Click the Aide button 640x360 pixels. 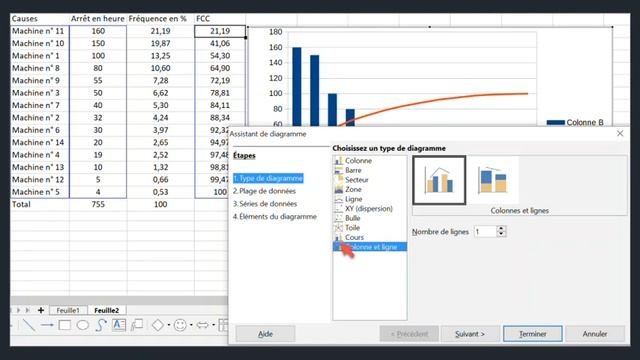click(x=265, y=334)
